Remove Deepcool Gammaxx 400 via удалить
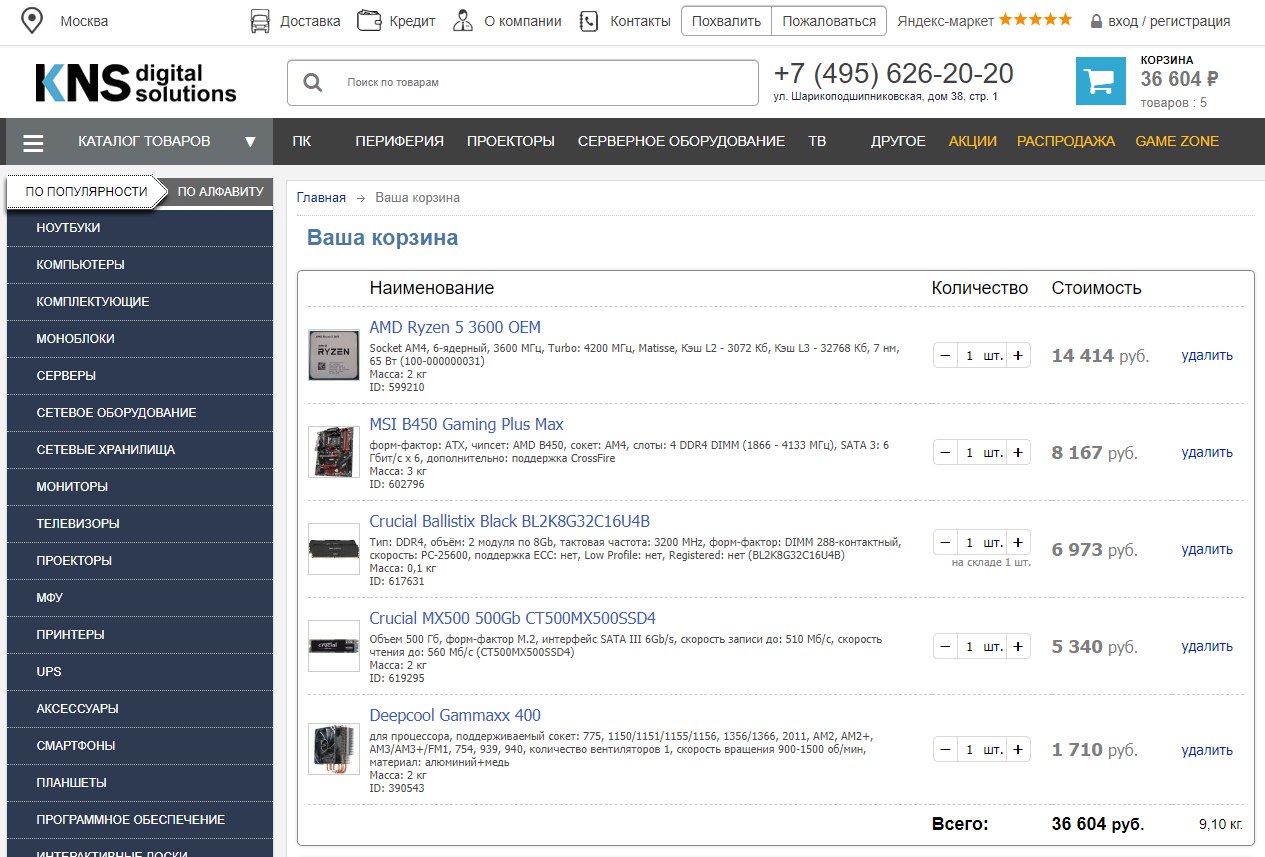The width and height of the screenshot is (1265, 857). (1207, 750)
